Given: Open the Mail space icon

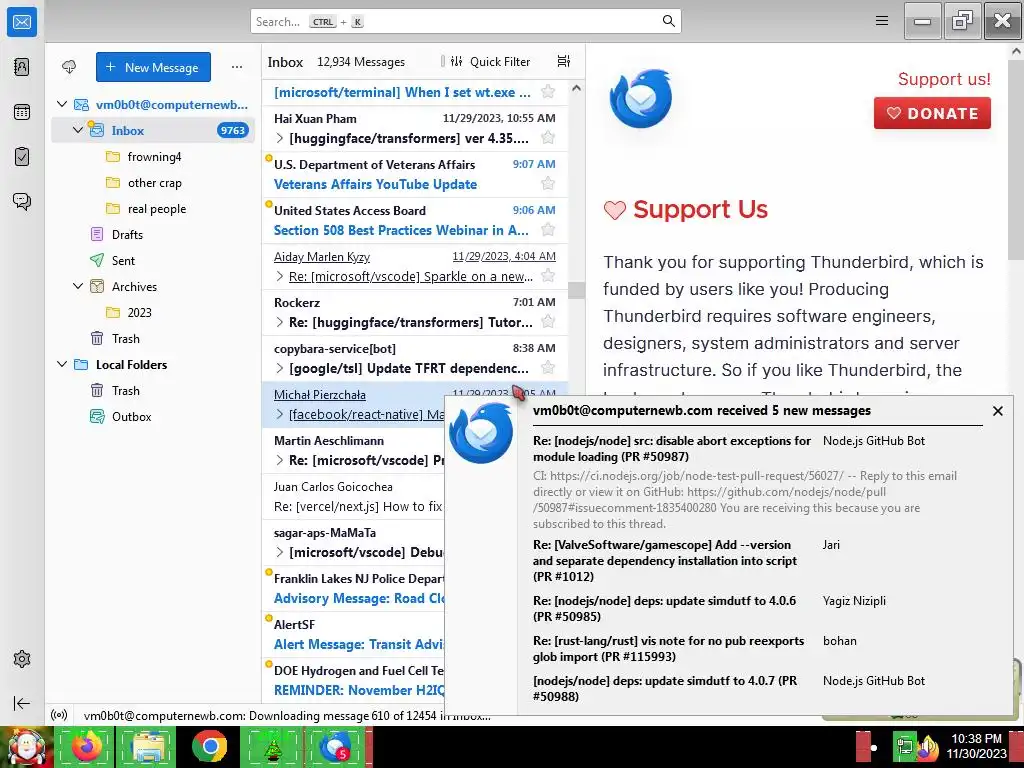Looking at the screenshot, I should click(x=22, y=22).
